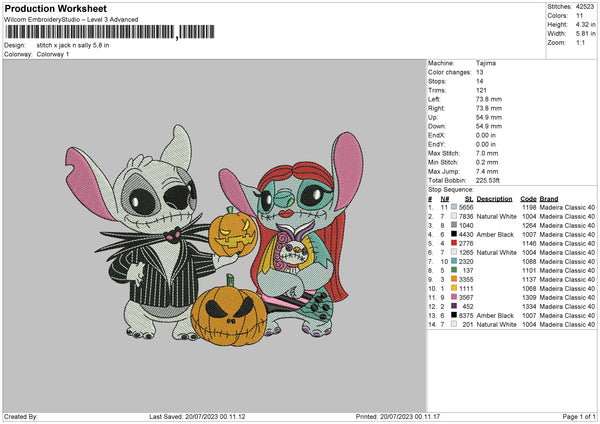Click the Max Stitch value '7.0 mm'
The image size is (600, 424).
click(487, 153)
